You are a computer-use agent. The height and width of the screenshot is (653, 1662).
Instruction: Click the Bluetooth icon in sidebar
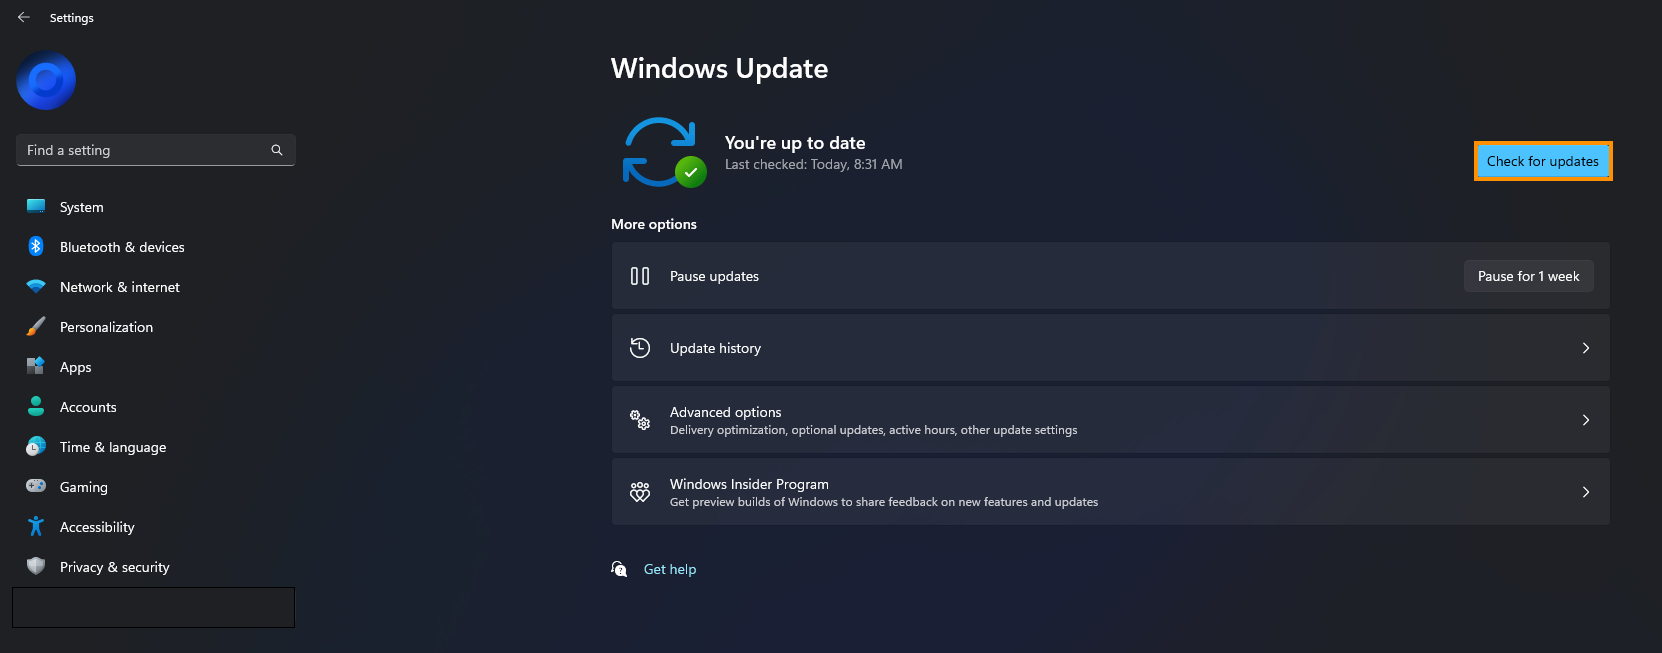point(36,246)
